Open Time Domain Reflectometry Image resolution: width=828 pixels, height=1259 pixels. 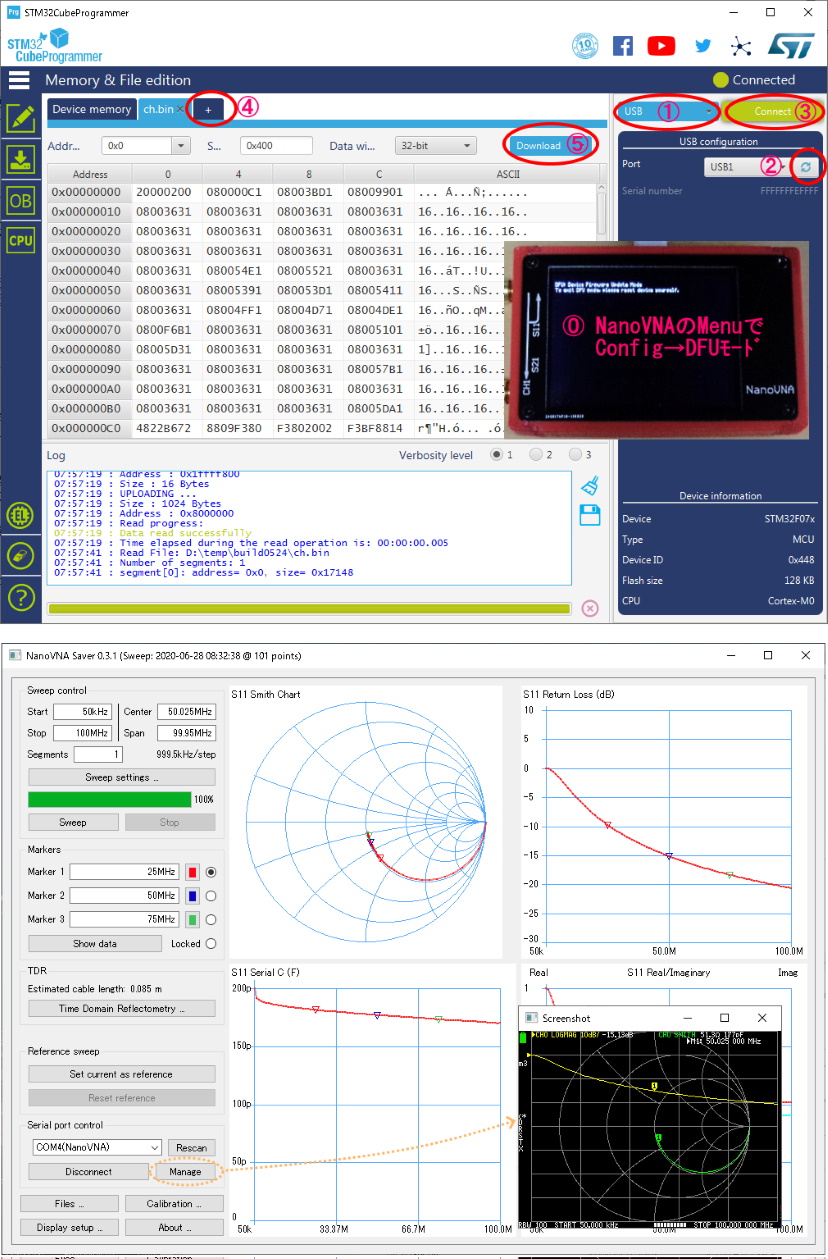point(122,1009)
